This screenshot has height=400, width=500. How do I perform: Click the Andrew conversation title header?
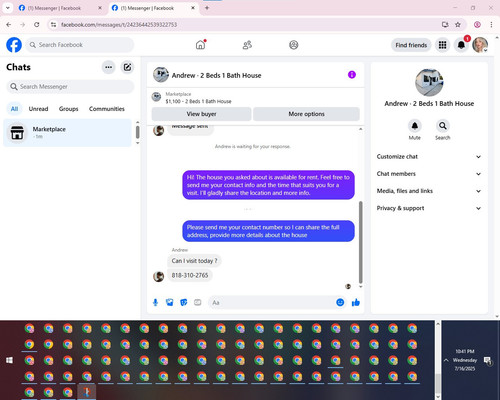[216, 75]
